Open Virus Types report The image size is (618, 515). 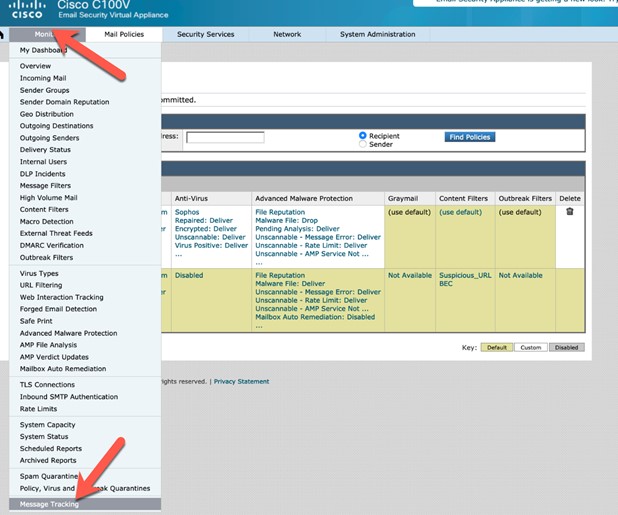point(39,273)
